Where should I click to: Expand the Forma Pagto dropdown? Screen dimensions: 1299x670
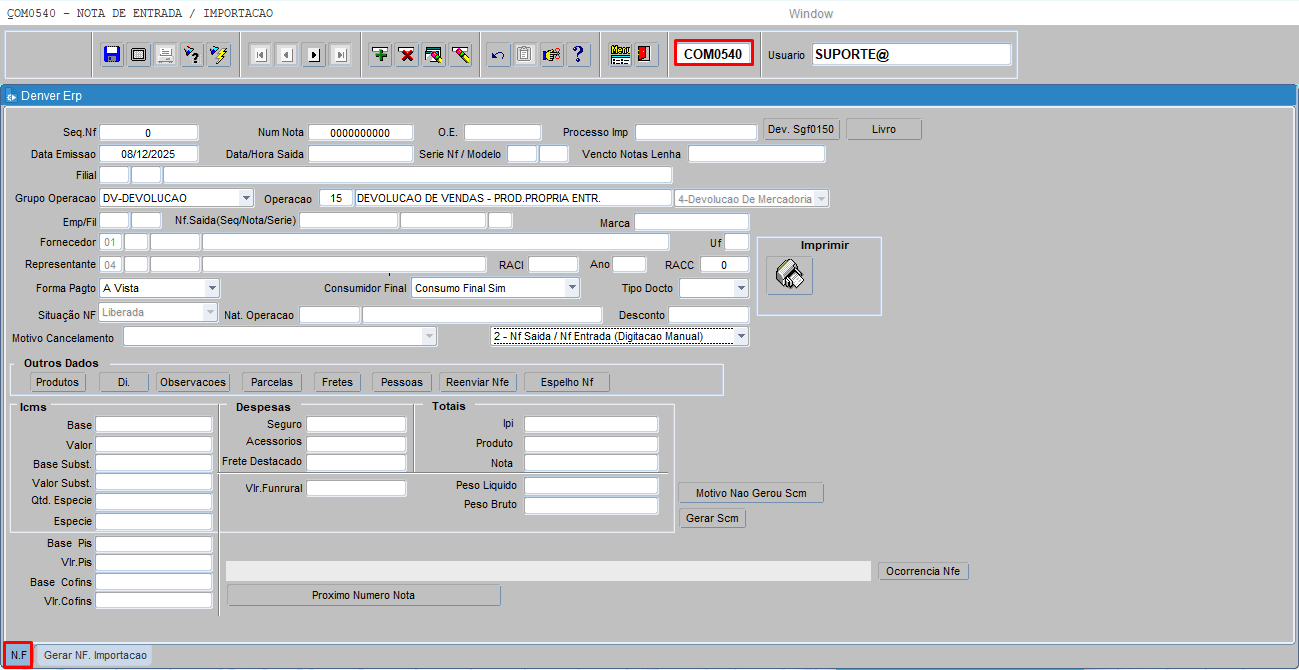pos(211,288)
